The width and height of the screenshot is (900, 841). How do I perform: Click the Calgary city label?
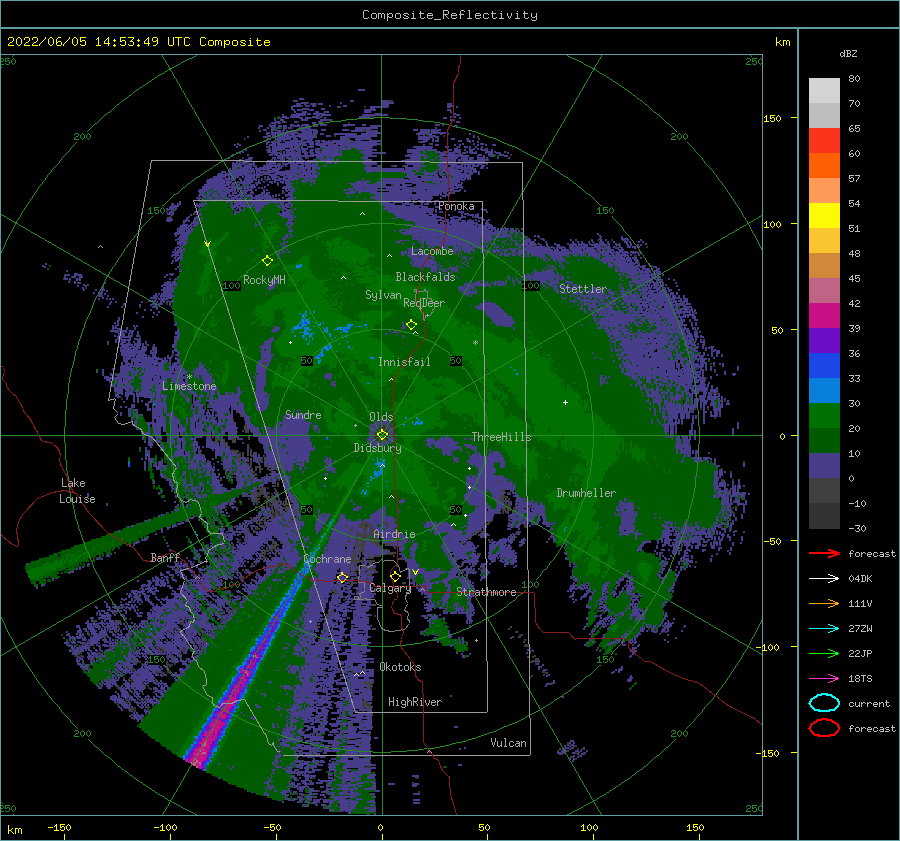coord(390,588)
